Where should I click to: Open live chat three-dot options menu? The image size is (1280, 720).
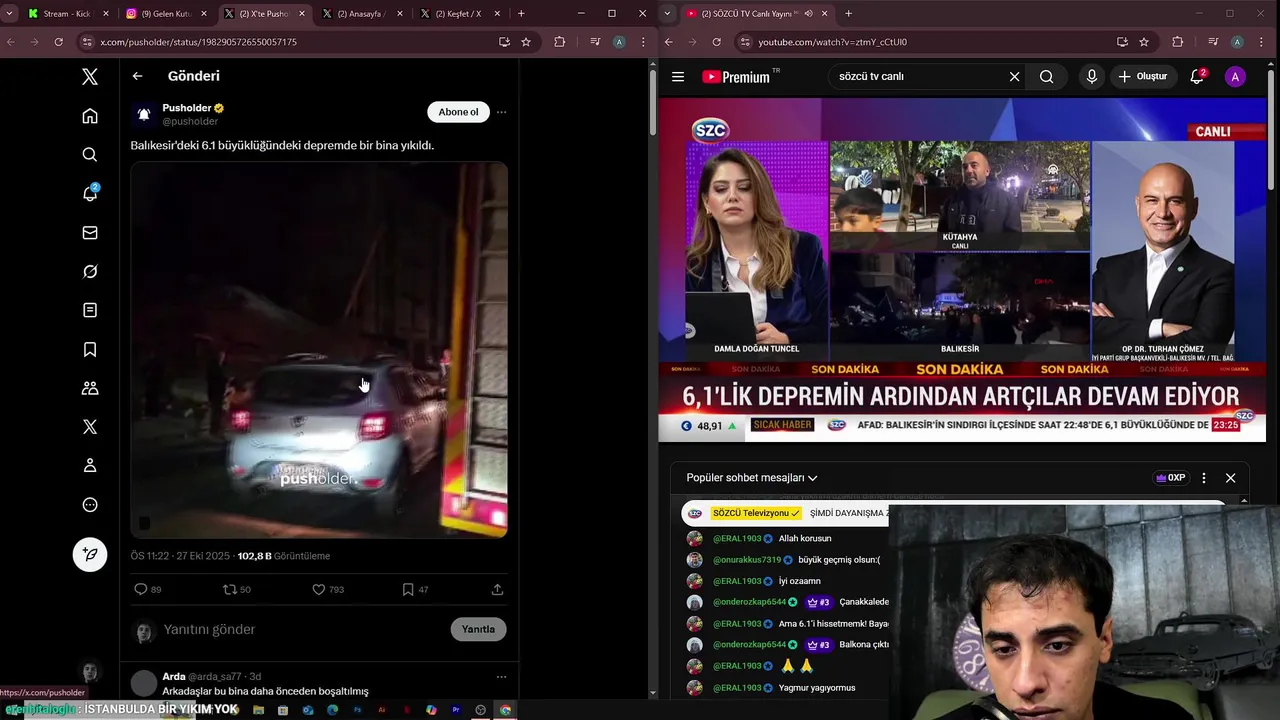(1204, 478)
